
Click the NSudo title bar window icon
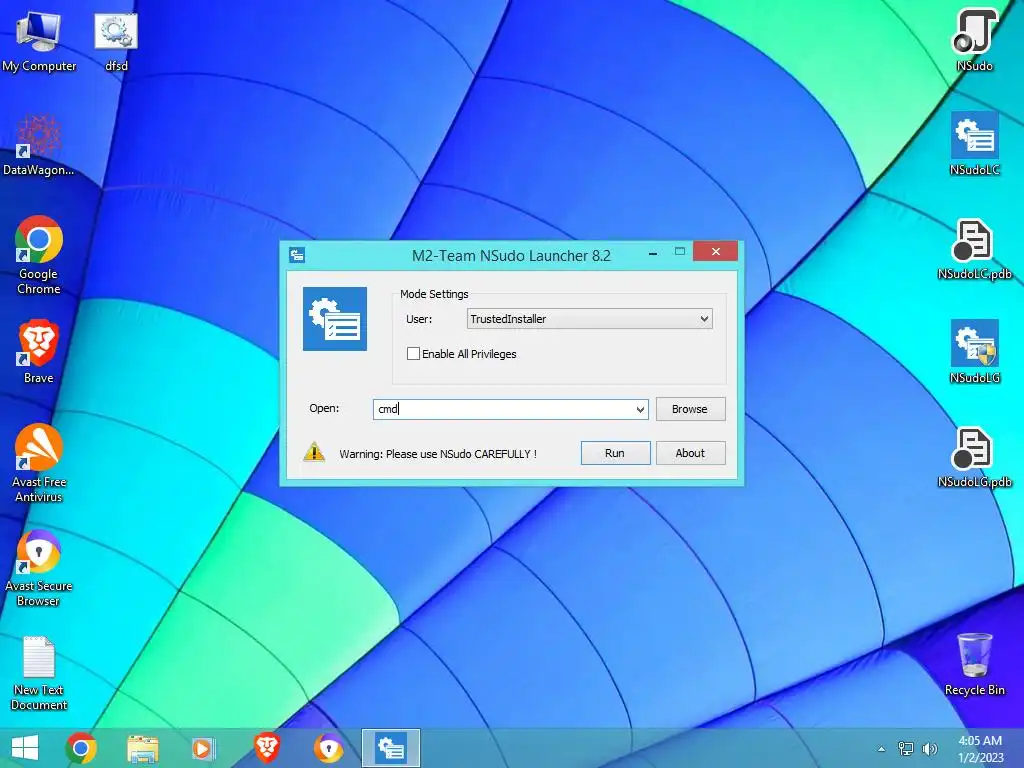(x=296, y=255)
